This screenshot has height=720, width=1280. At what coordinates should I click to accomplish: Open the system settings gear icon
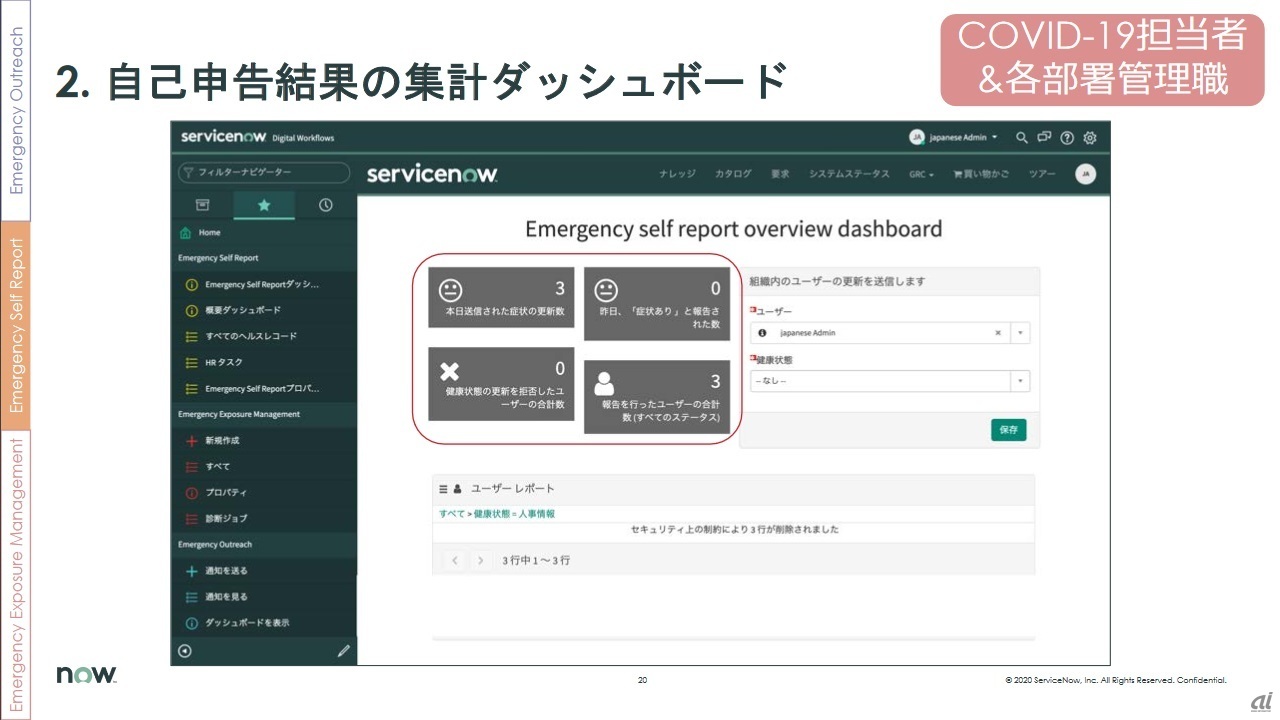click(x=1090, y=137)
